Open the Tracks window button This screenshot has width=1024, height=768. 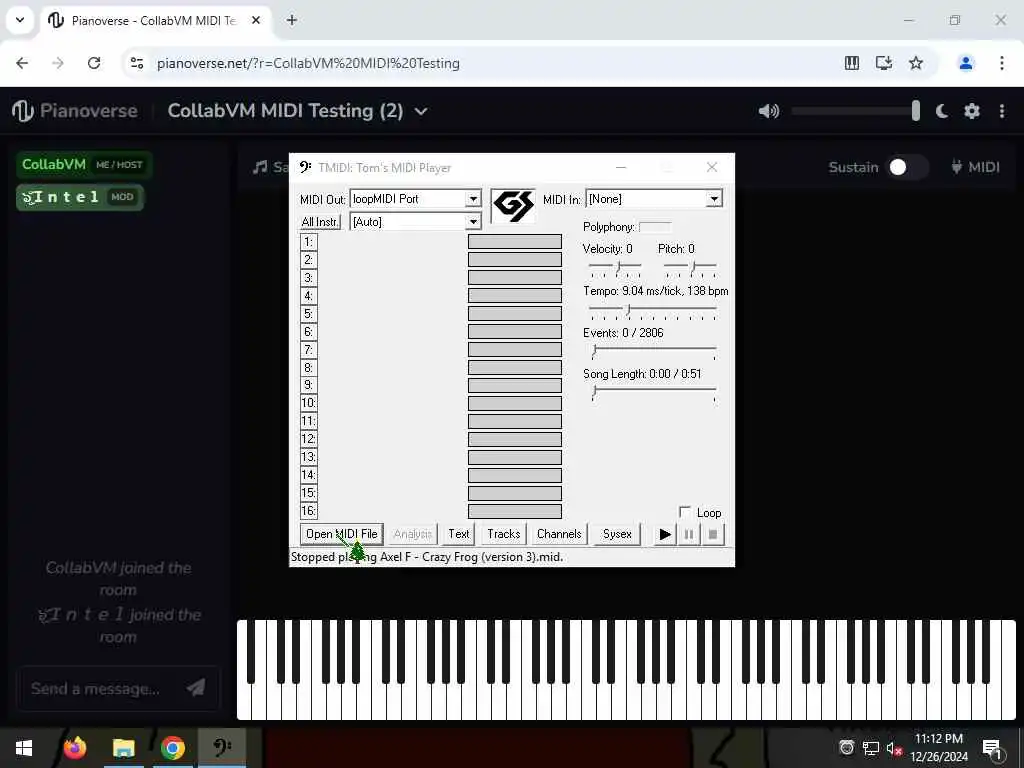pyautogui.click(x=504, y=534)
